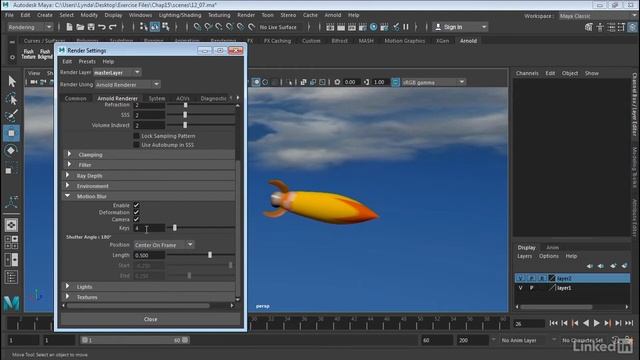Open Options menu in Layers panel
Image resolution: width=640 pixels, height=360 pixels.
[x=548, y=256]
